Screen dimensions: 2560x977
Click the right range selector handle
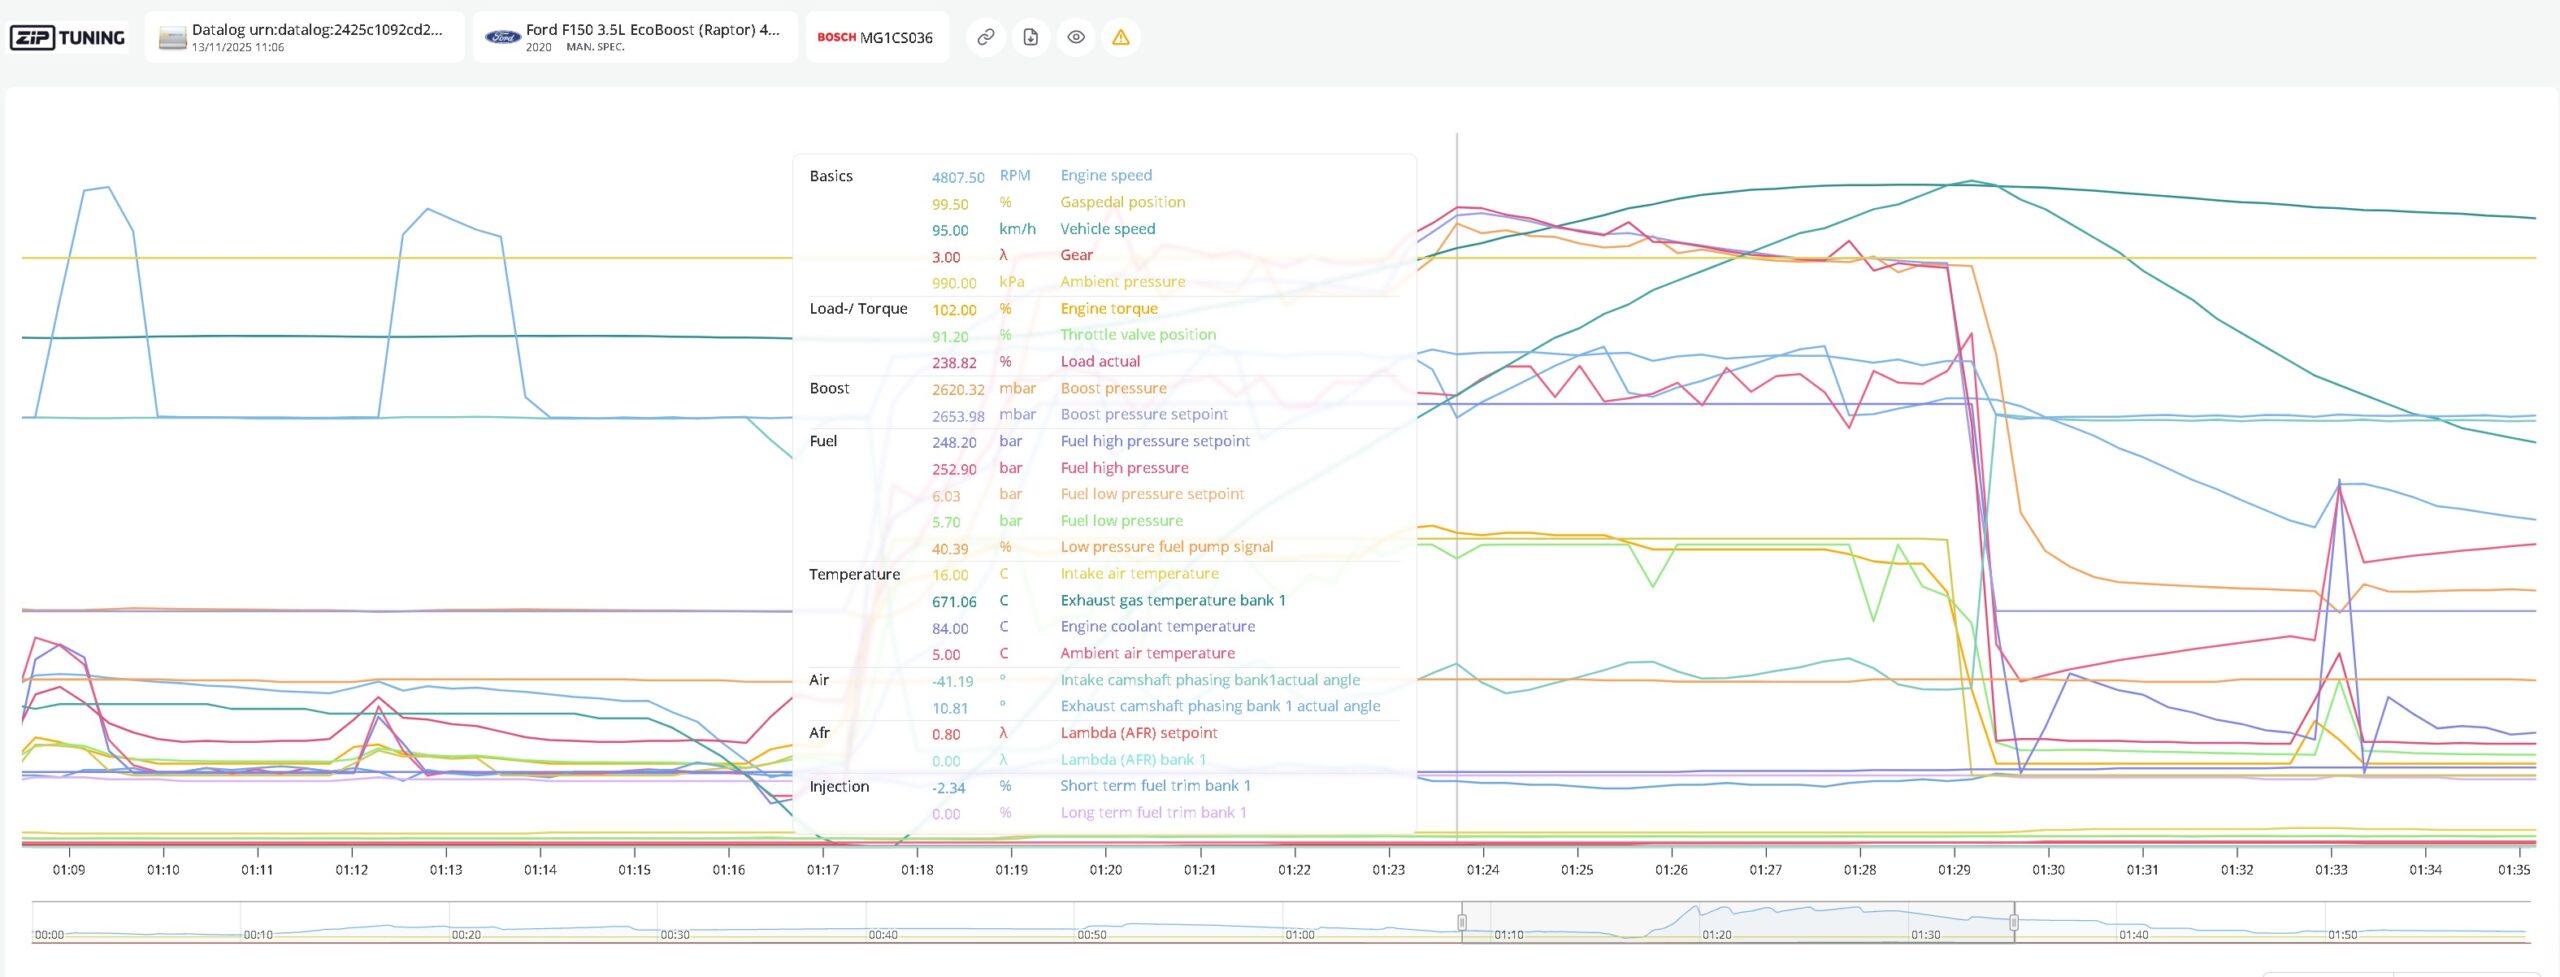pos(2014,922)
